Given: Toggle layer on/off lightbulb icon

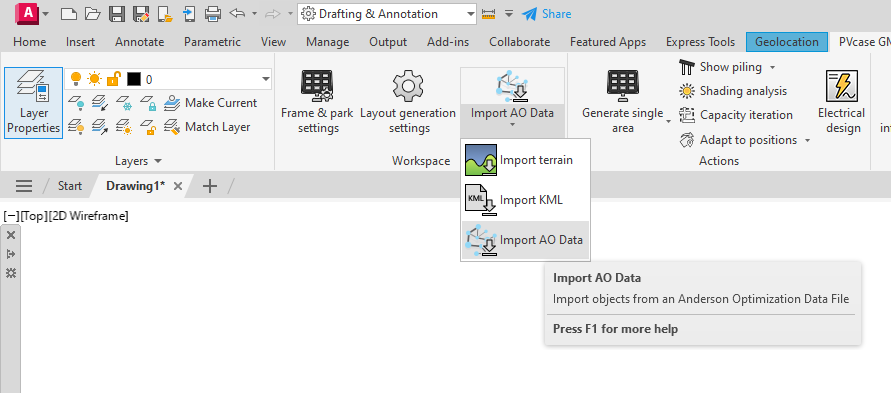Looking at the screenshot, I should tap(76, 79).
